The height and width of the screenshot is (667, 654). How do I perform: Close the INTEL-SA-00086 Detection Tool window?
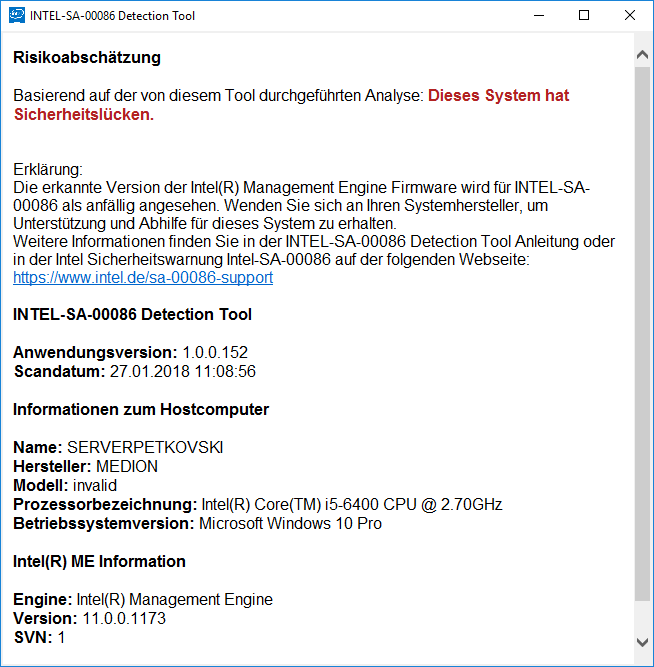(630, 15)
